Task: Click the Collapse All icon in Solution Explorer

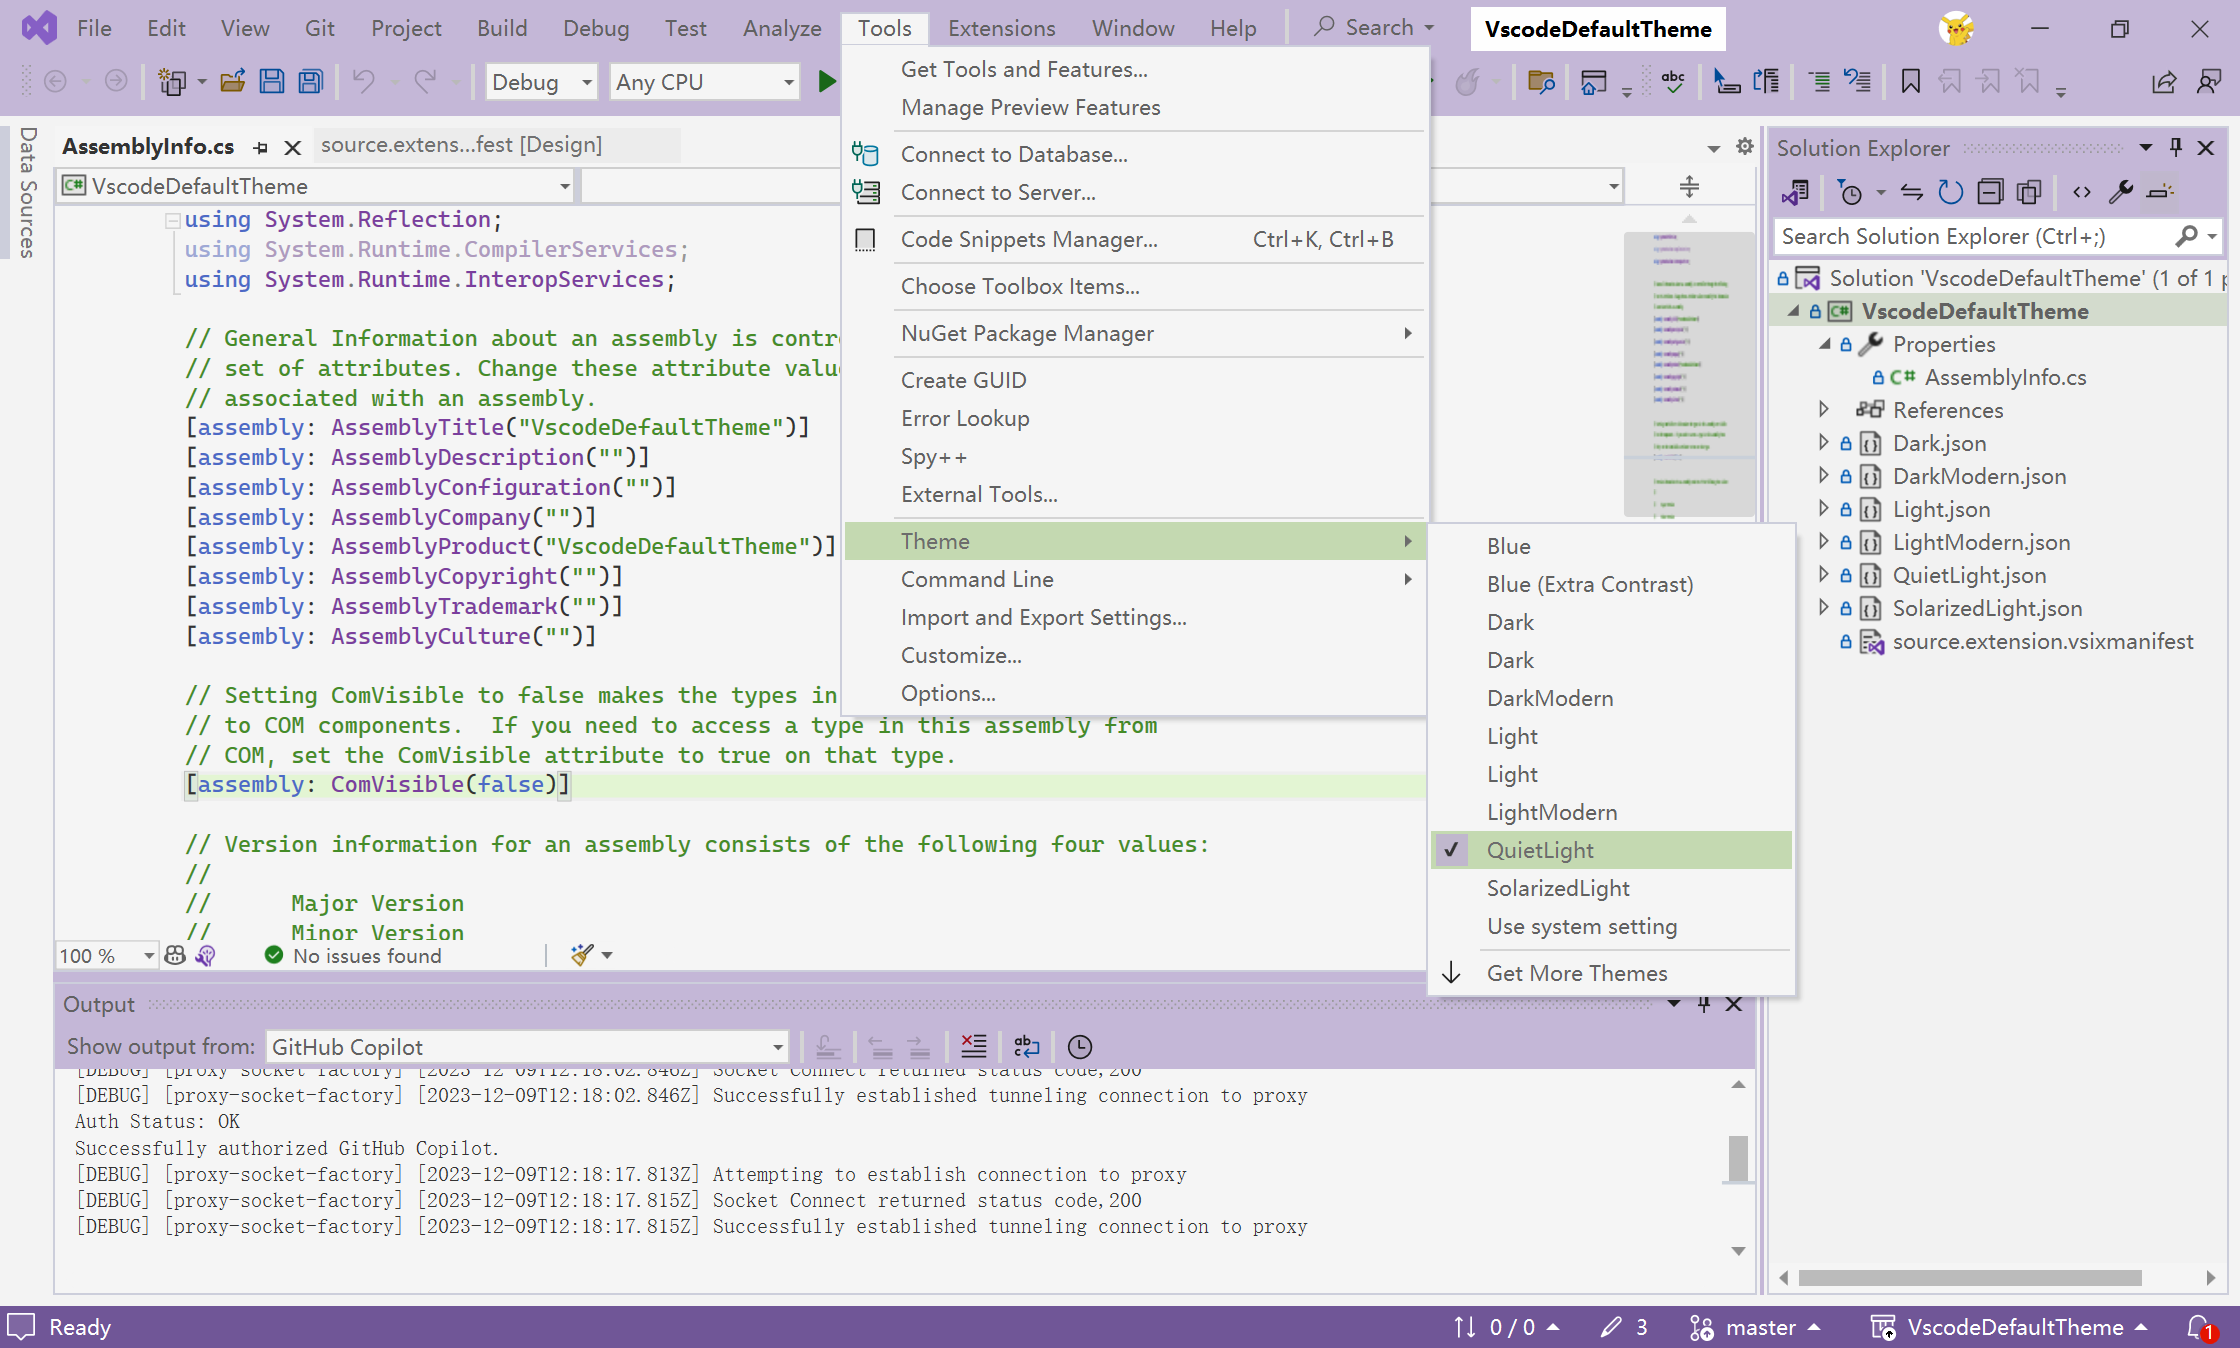Action: click(x=1990, y=192)
